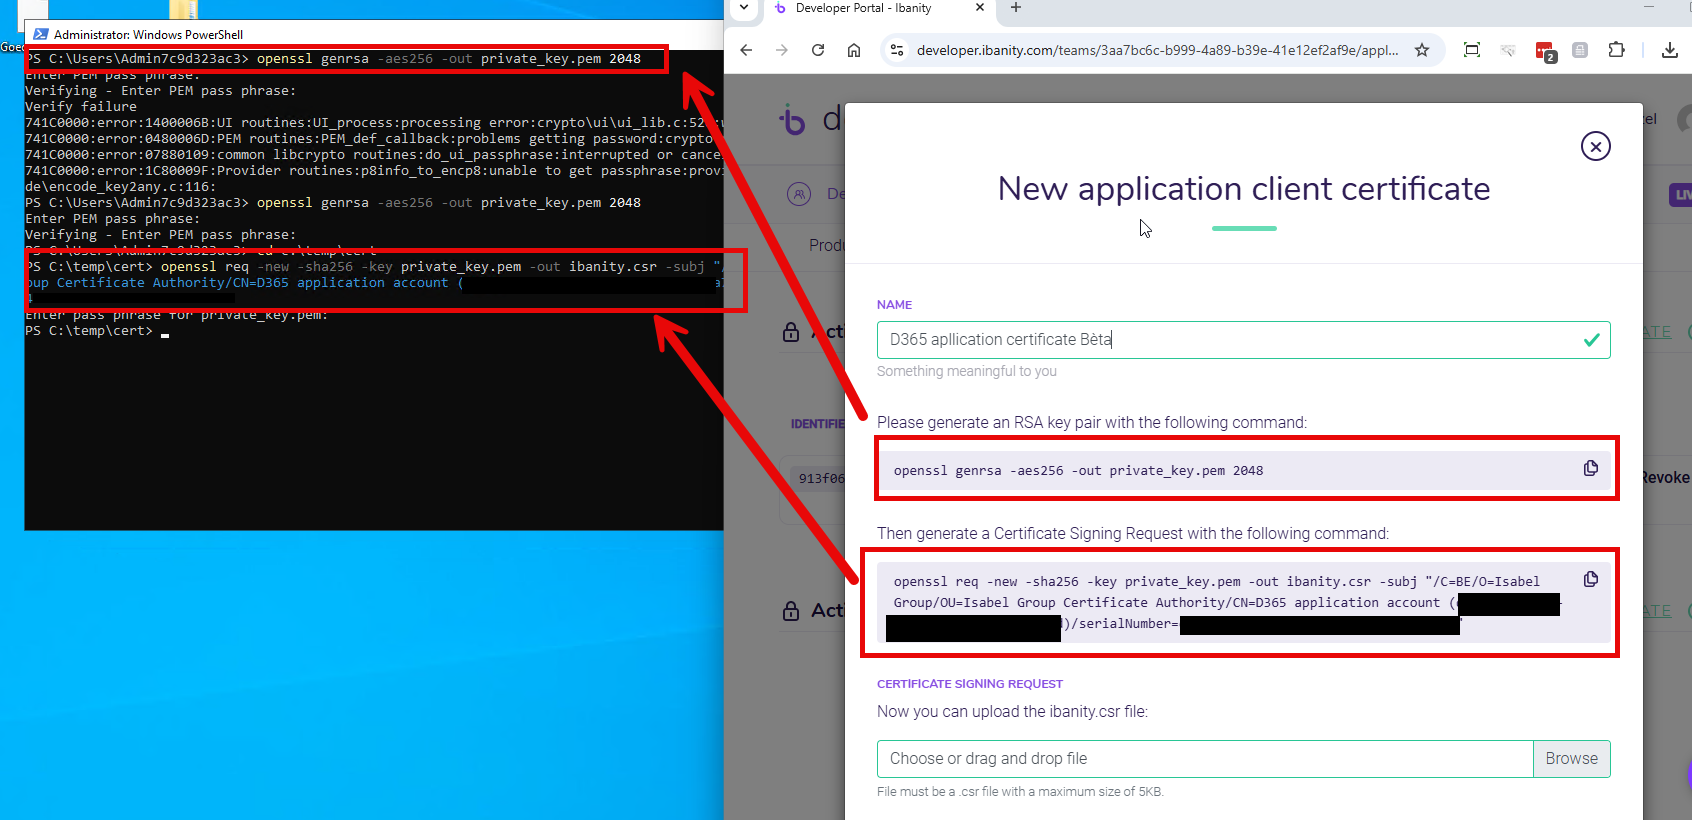This screenshot has width=1692, height=820.
Task: Select the 'Administrator: Windows PowerShell' title text
Action: pyautogui.click(x=148, y=35)
